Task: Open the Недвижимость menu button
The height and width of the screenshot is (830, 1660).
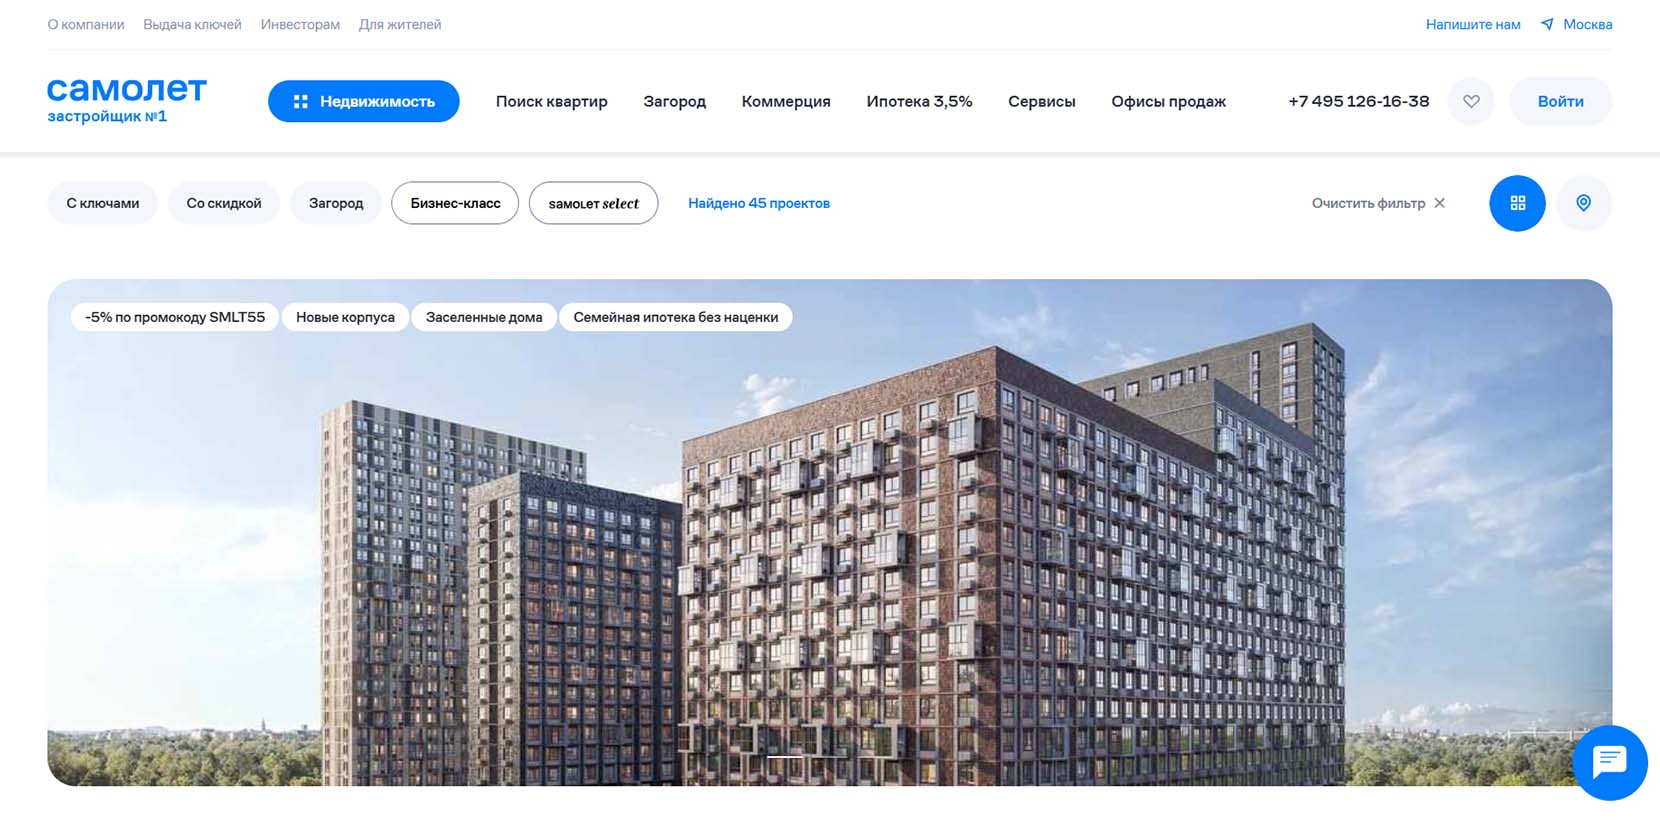Action: [x=364, y=101]
